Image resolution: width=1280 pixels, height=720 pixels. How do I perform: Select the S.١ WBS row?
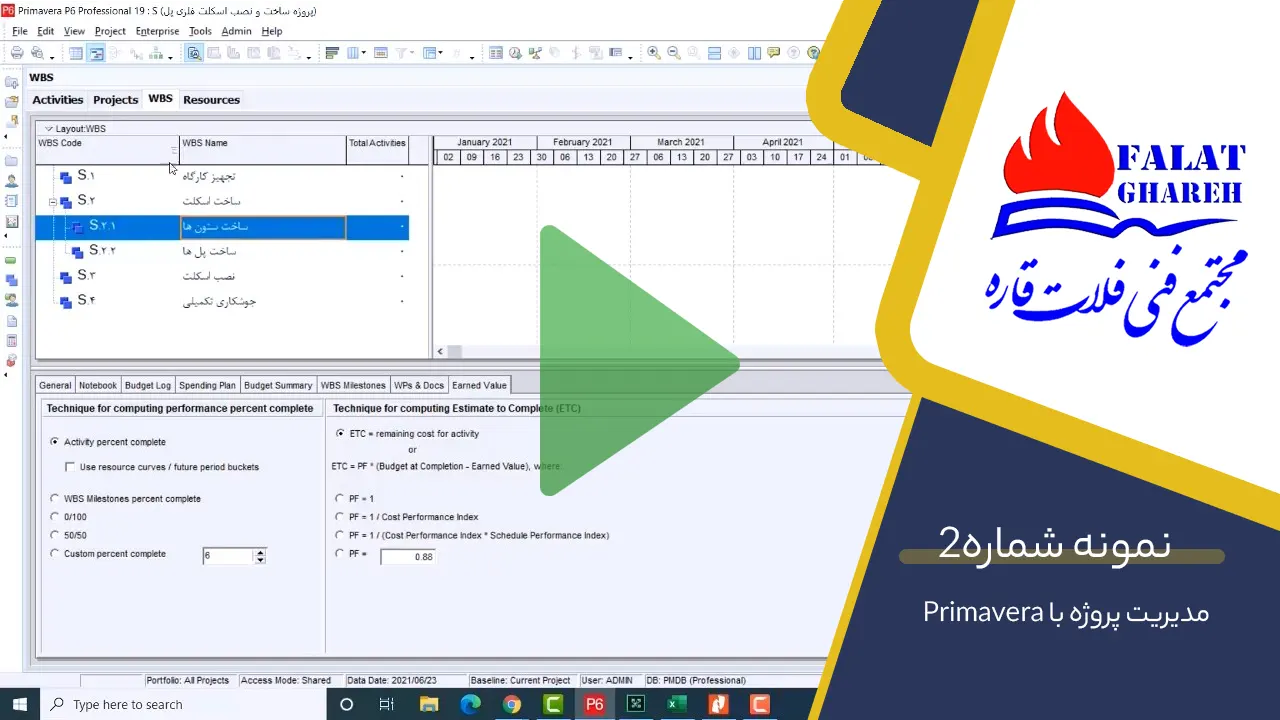222,176
